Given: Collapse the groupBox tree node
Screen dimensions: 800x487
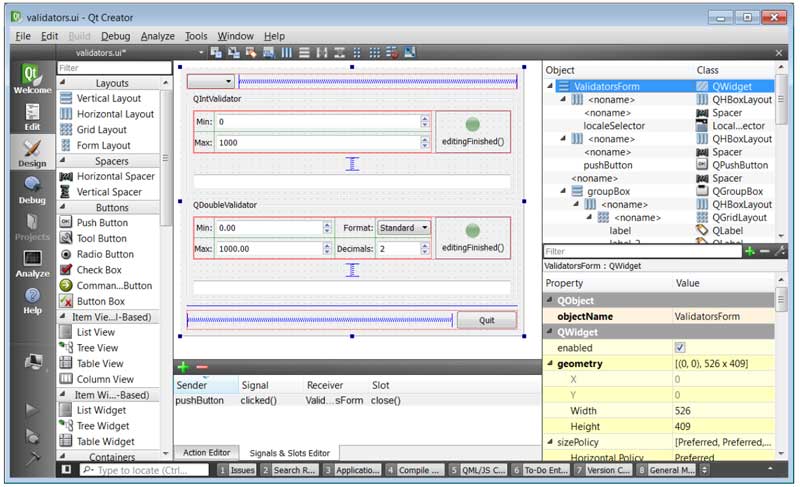Looking at the screenshot, I should click(563, 191).
